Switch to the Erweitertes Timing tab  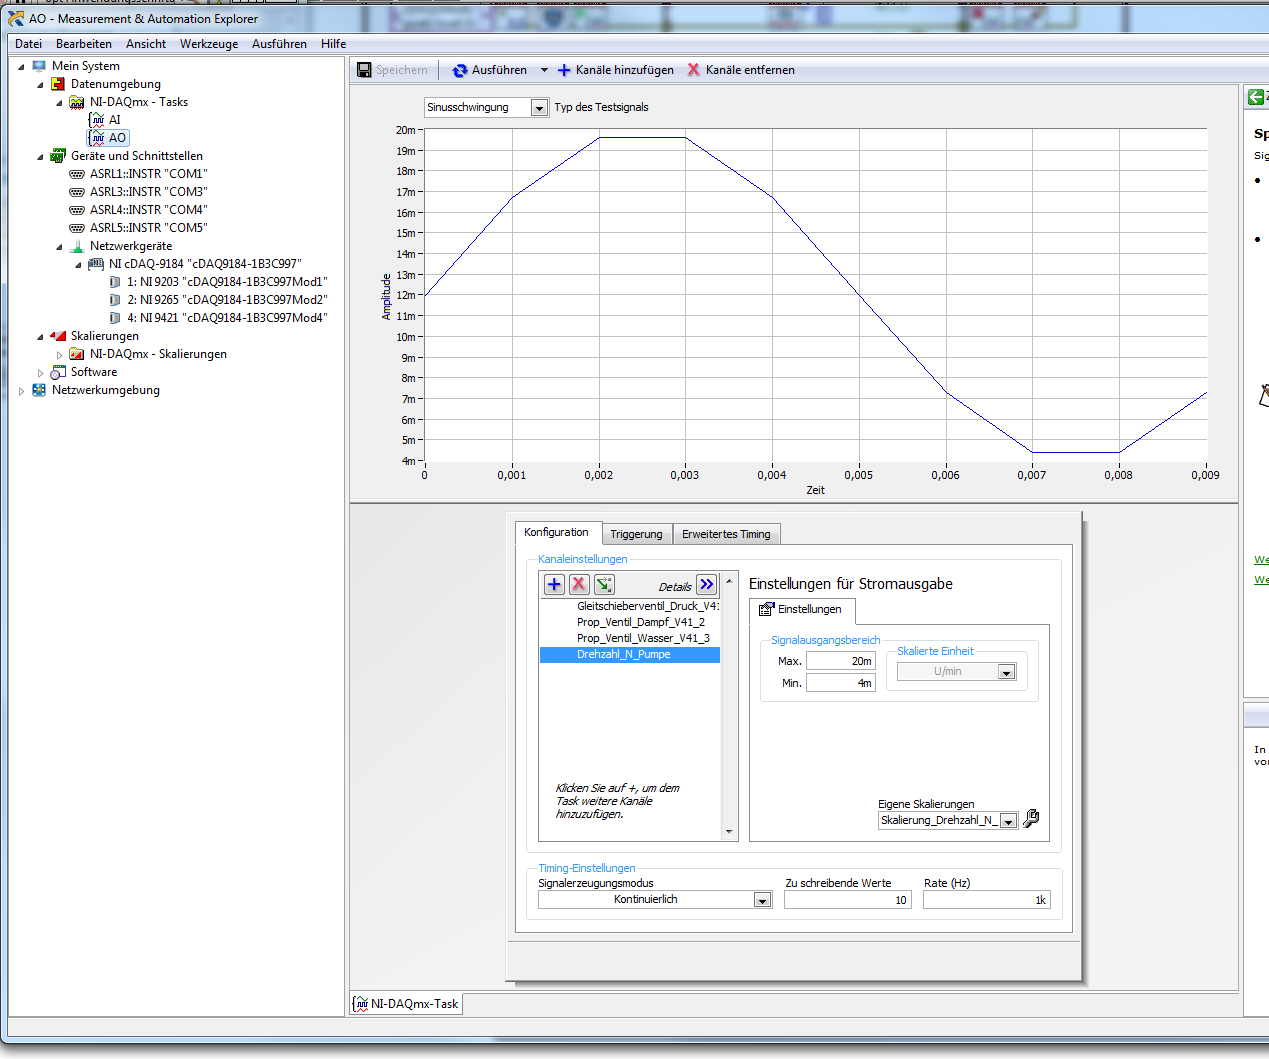pos(726,534)
